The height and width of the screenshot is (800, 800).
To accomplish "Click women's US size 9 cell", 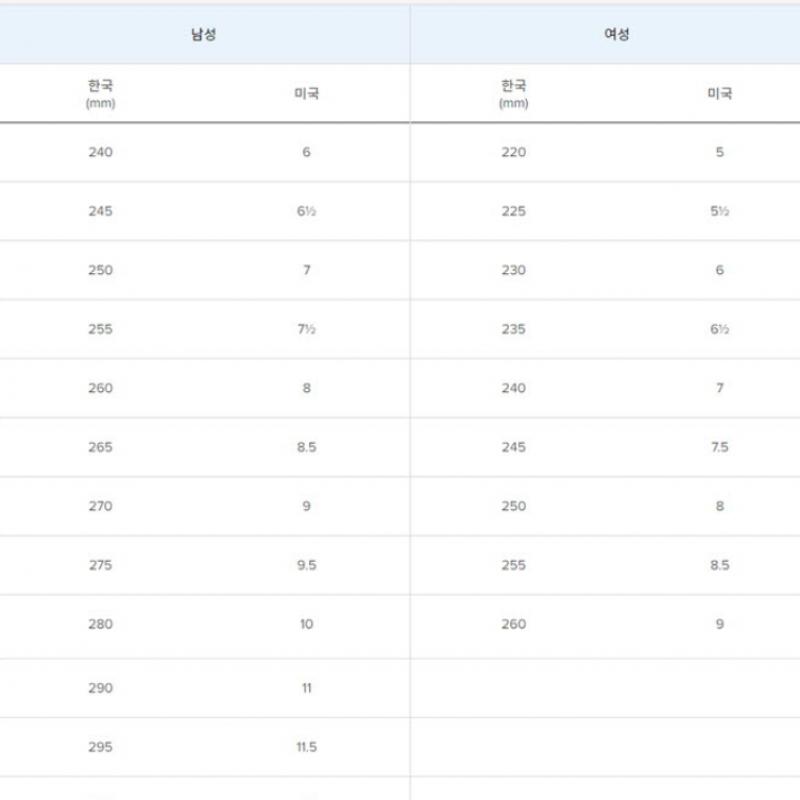I will (719, 624).
